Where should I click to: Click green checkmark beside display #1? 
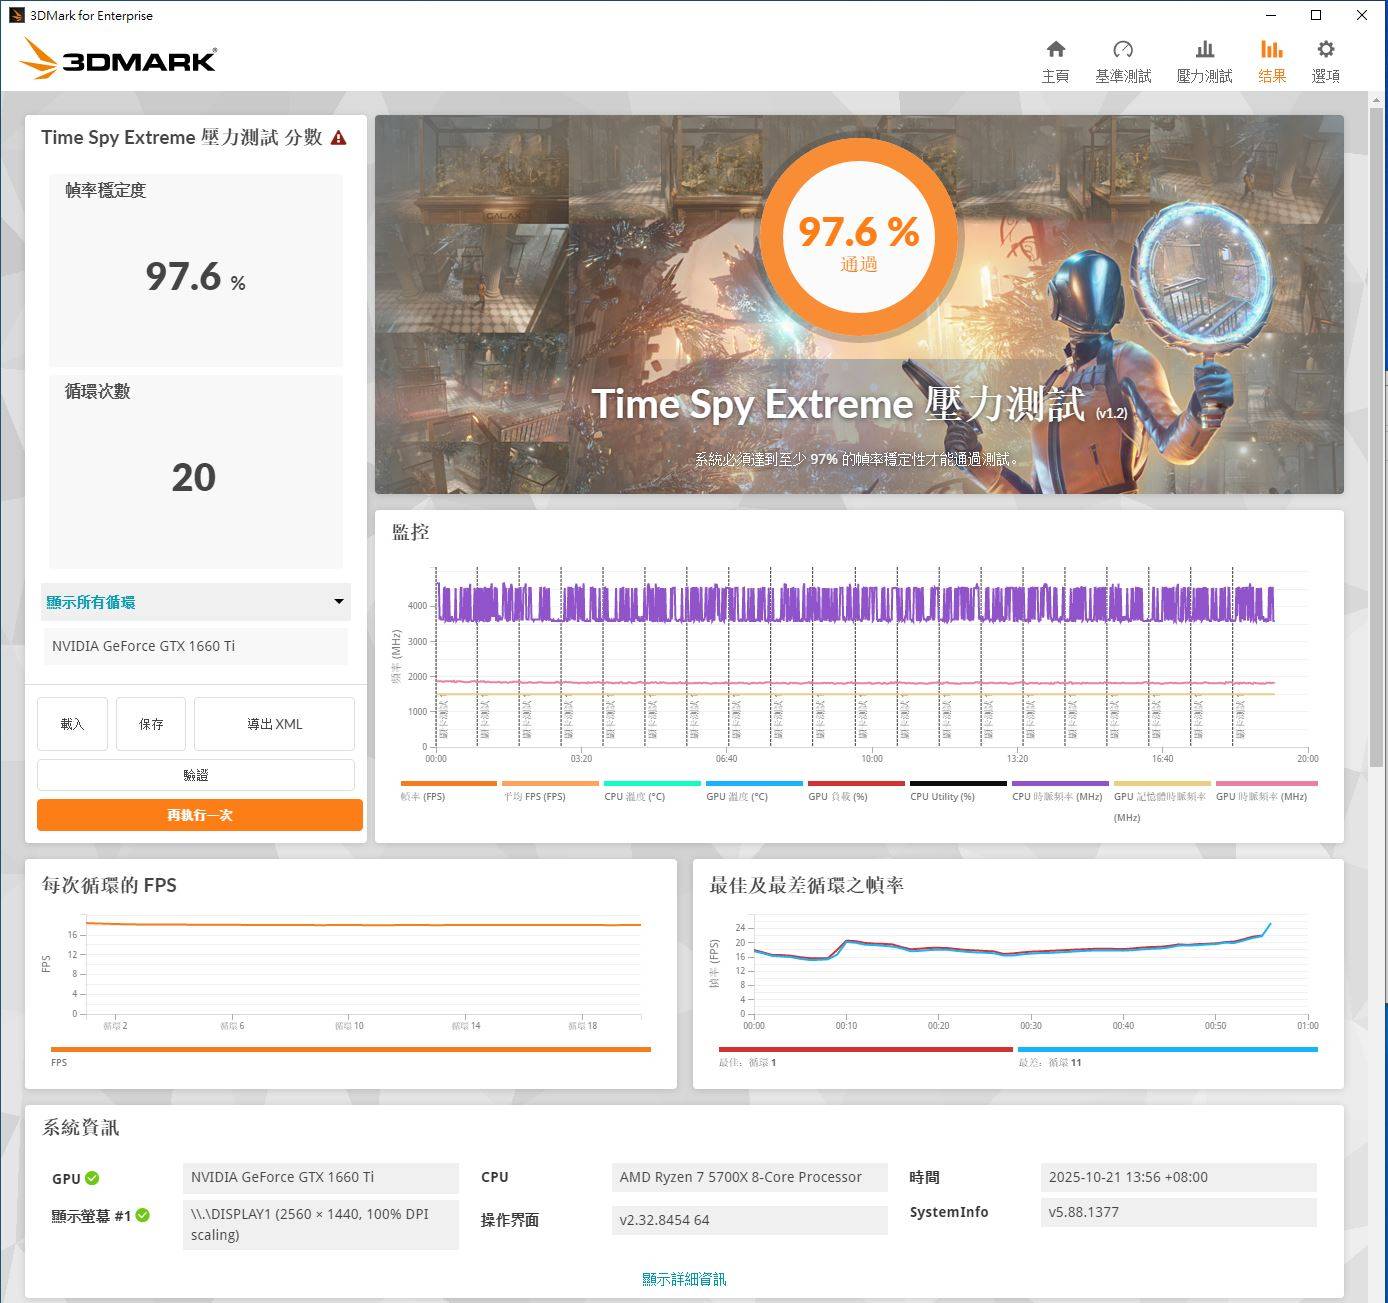tap(143, 1215)
